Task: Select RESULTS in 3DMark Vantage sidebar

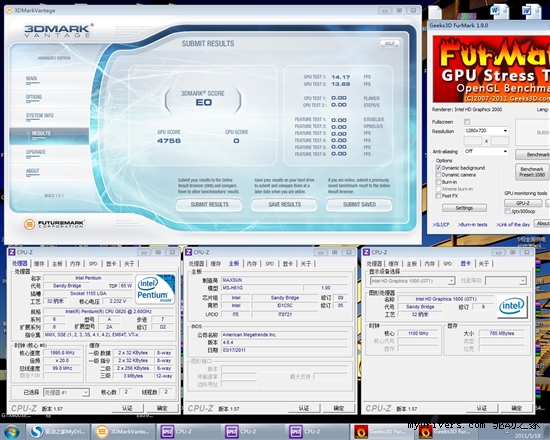Action: click(49, 136)
